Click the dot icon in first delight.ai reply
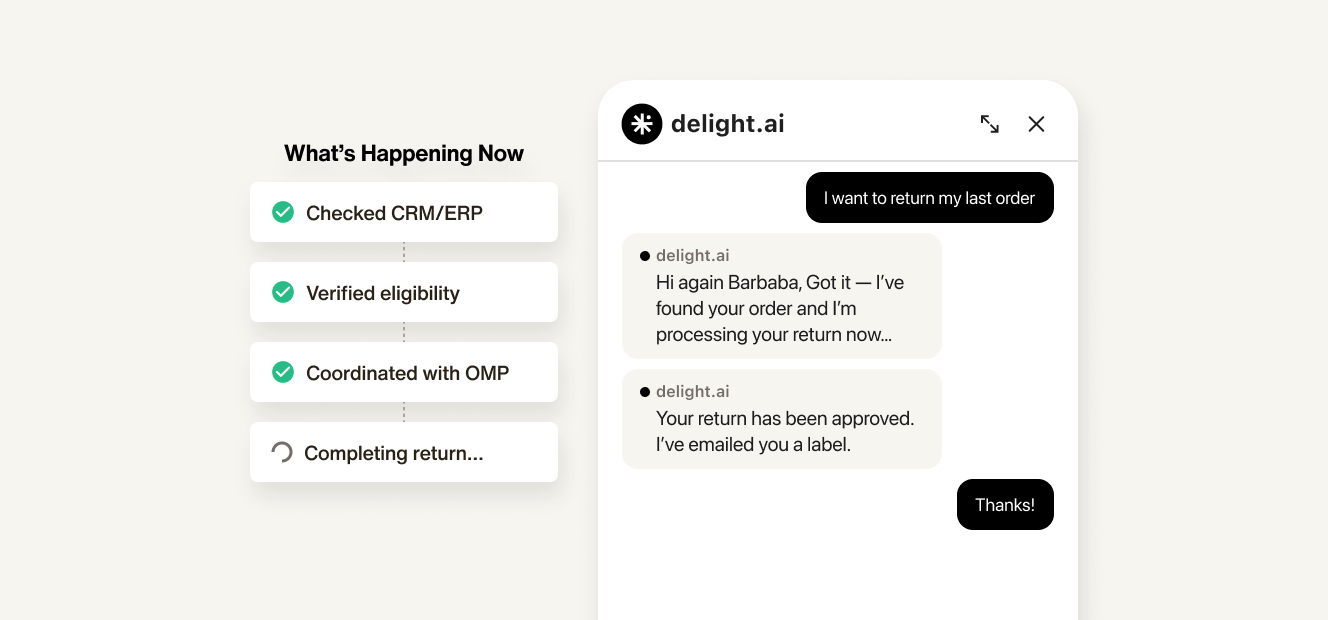Viewport: 1328px width, 620px height. click(645, 256)
